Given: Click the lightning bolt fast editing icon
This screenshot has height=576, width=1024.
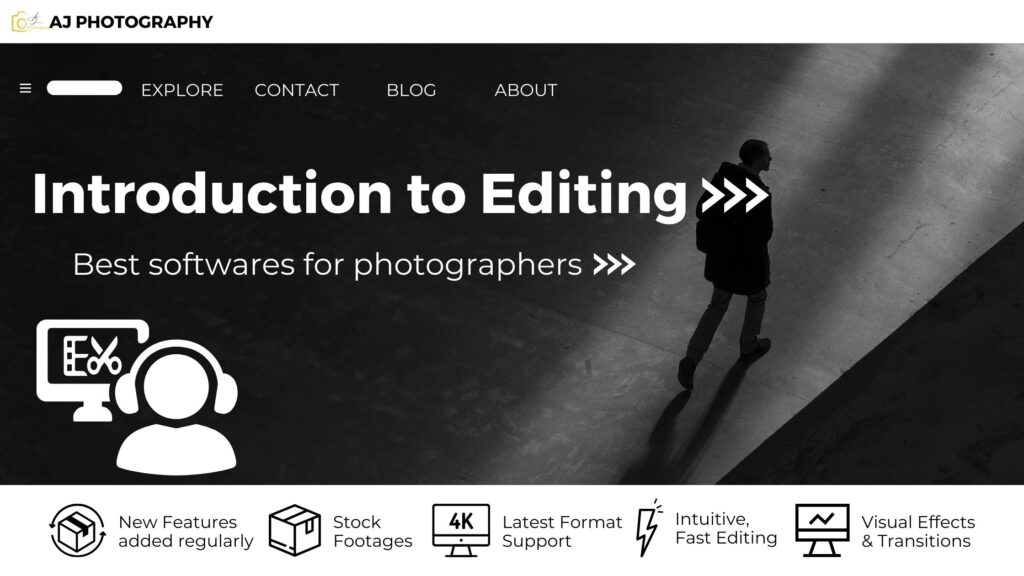Looking at the screenshot, I should [x=648, y=528].
